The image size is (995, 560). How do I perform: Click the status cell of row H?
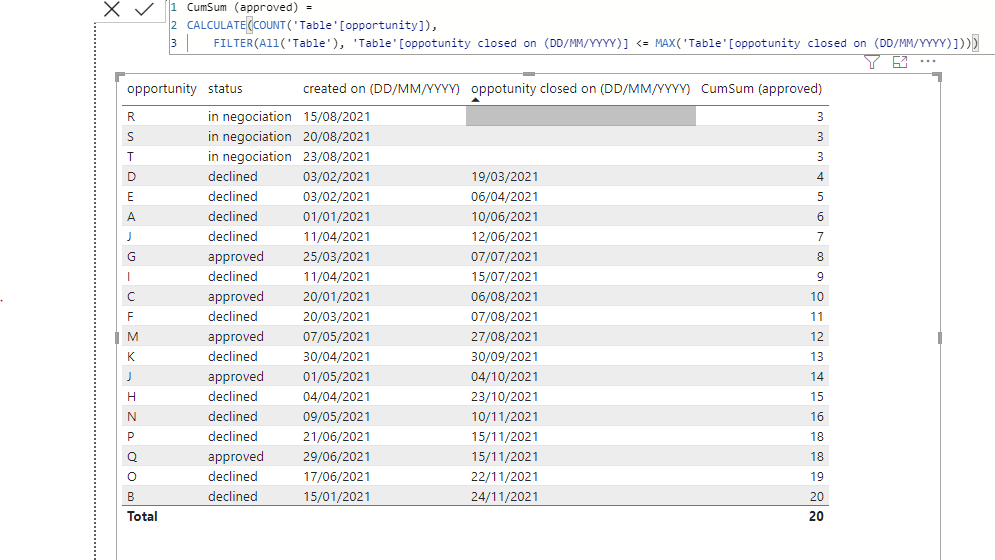pos(233,397)
